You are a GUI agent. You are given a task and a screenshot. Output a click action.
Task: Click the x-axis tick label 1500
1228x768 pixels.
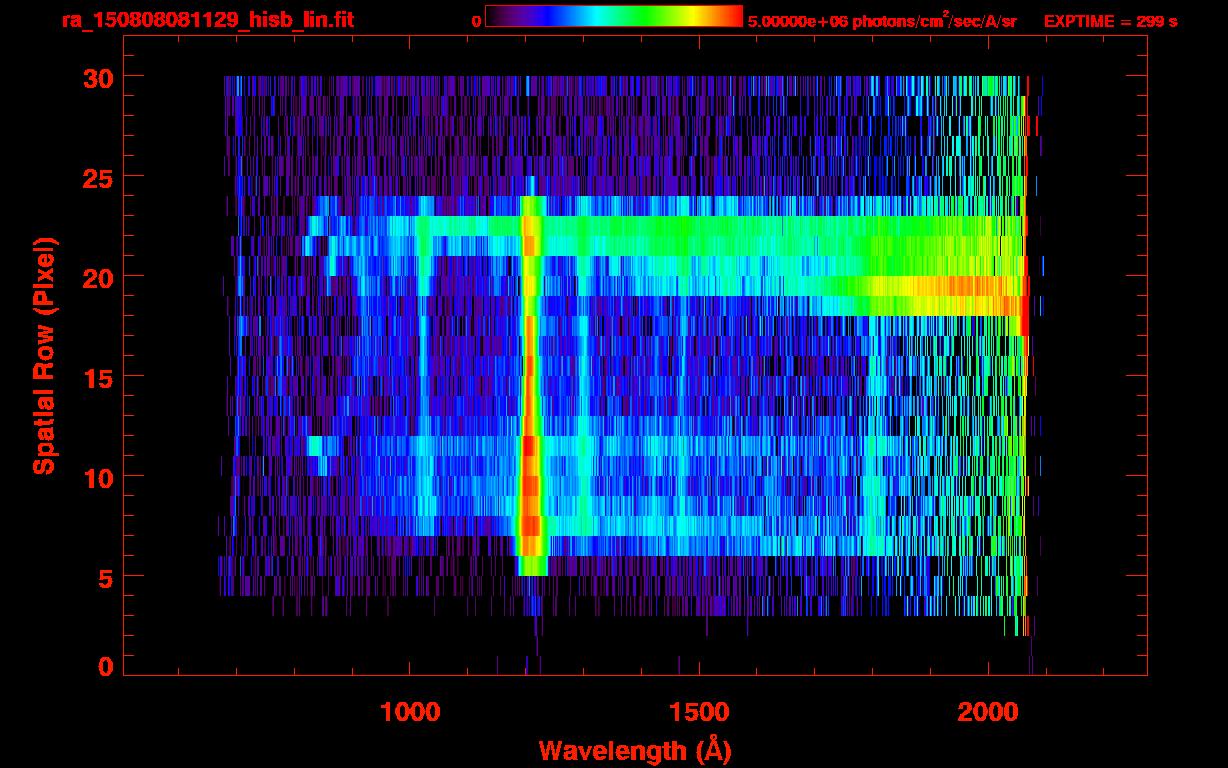click(699, 711)
